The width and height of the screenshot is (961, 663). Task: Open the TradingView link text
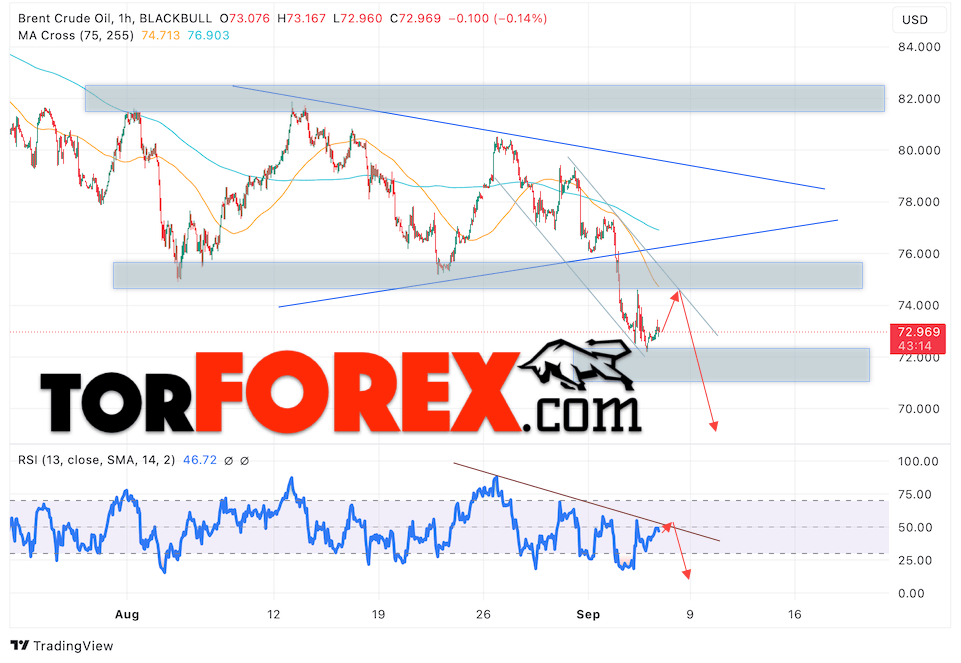(74, 646)
